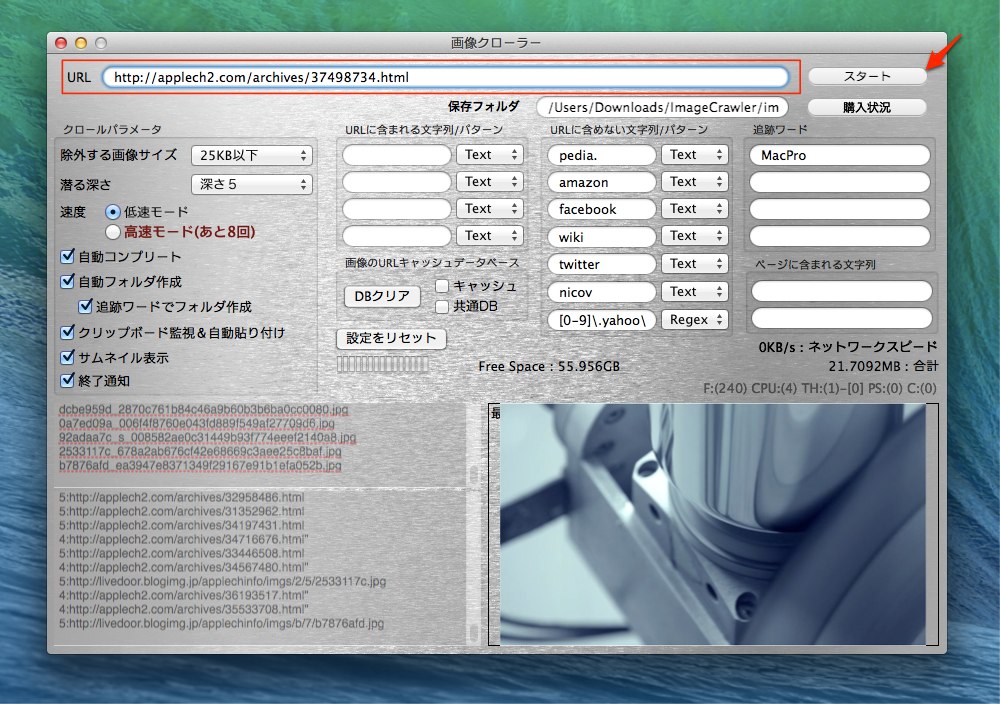Select b7876afd_ea3947e8371349f29167e91b1efa052b.jpg entry
The height and width of the screenshot is (704, 1000).
click(x=200, y=466)
